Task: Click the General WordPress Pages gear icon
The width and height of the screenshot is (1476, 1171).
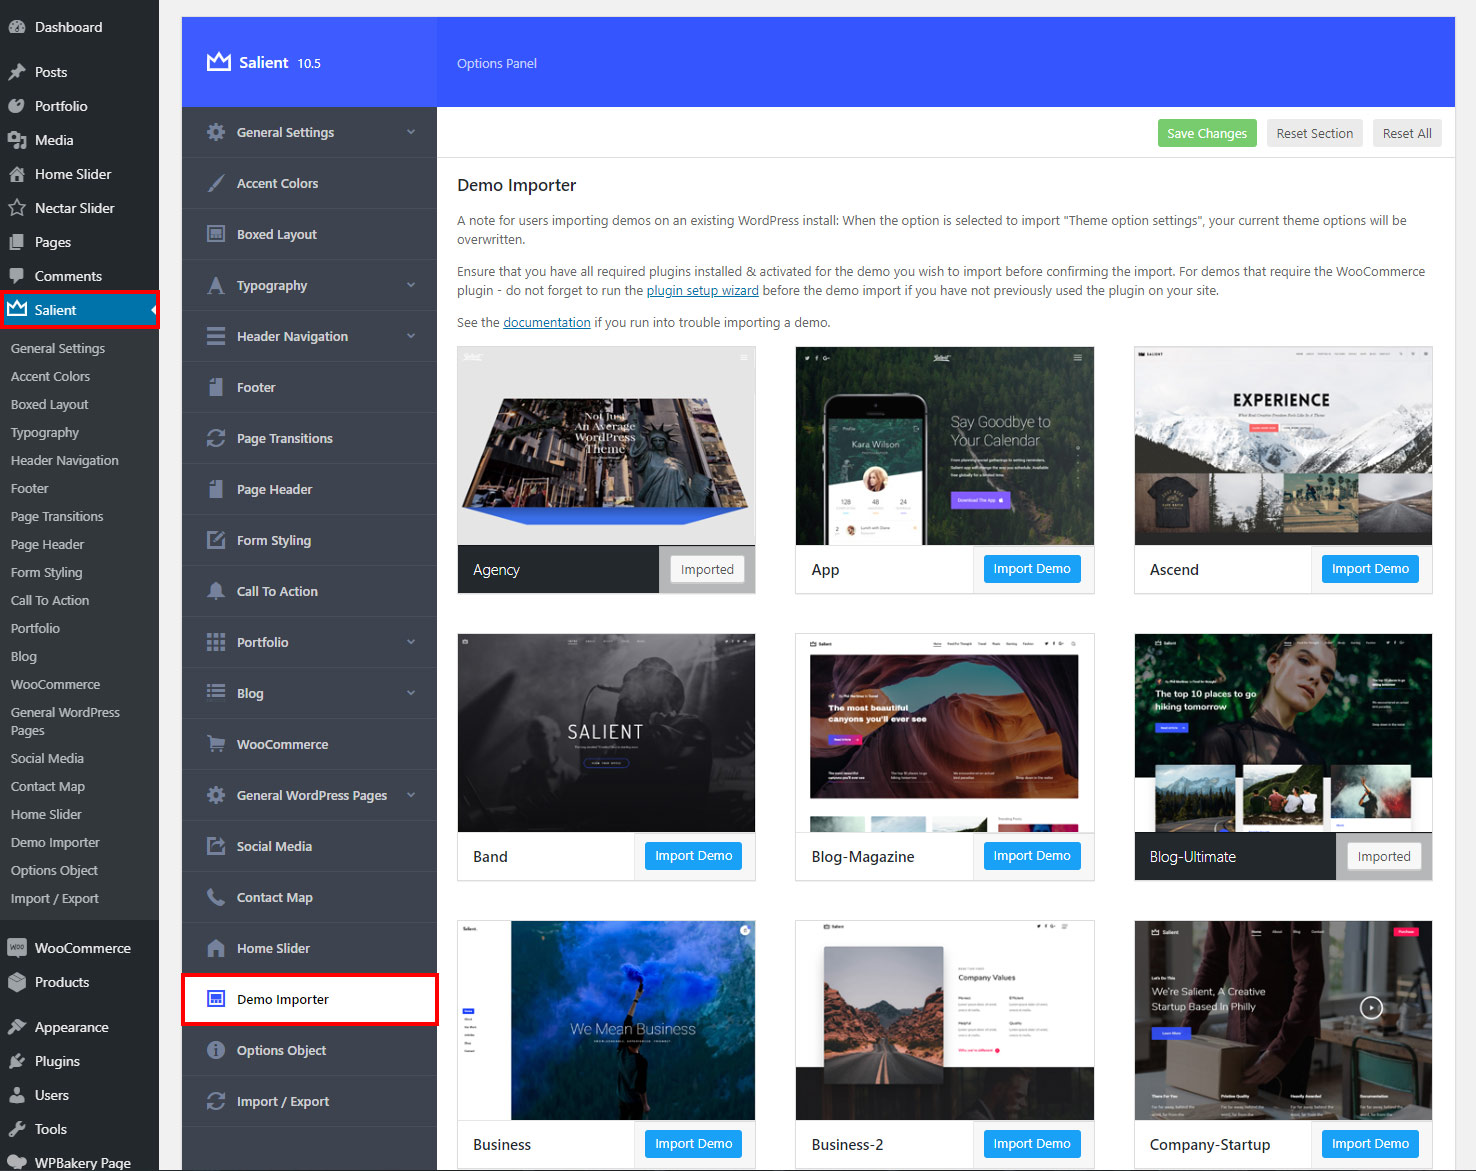Action: [216, 795]
